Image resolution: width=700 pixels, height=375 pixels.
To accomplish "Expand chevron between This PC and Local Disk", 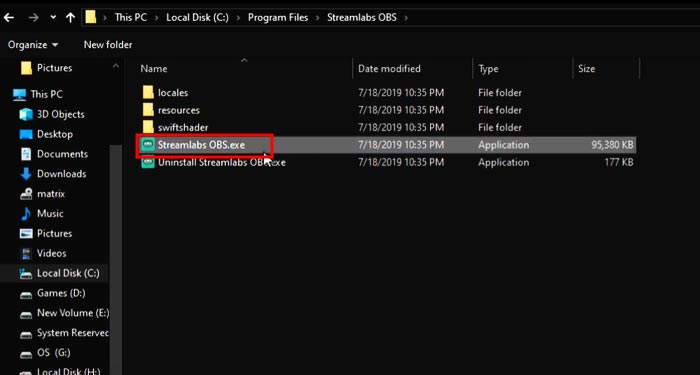I will [157, 18].
